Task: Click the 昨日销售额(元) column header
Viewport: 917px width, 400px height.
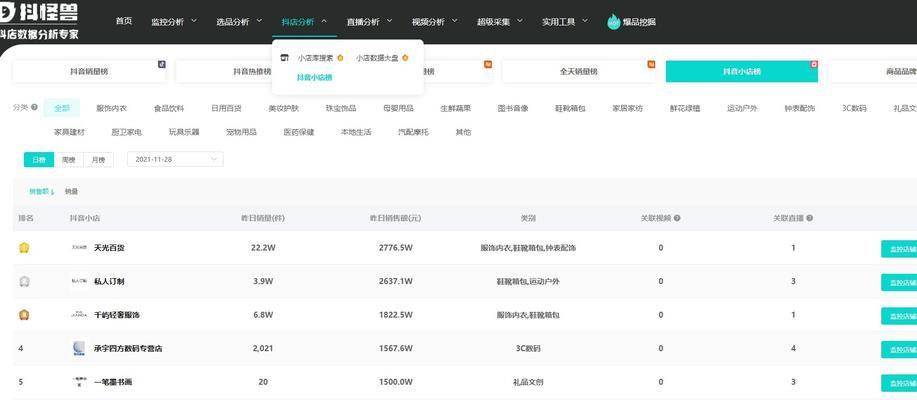Action: (x=395, y=218)
